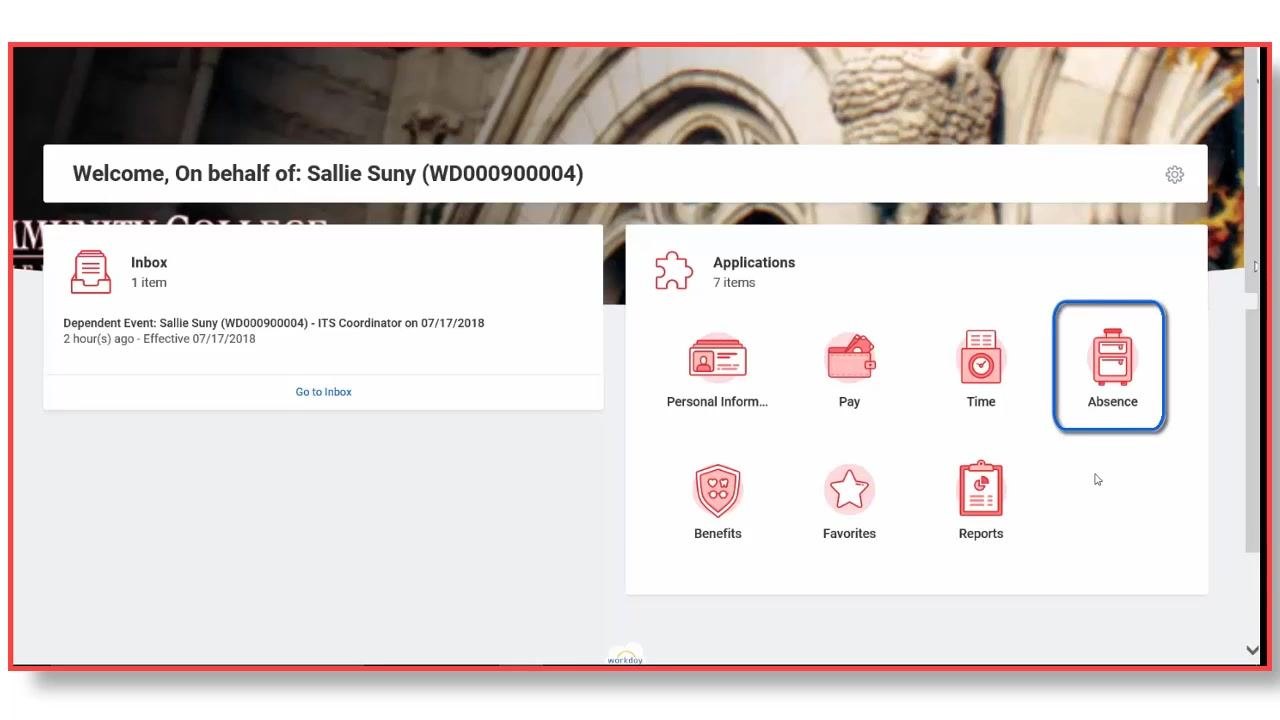Viewport: 1280px width, 720px height.
Task: Open the Pay application
Action: pyautogui.click(x=849, y=368)
